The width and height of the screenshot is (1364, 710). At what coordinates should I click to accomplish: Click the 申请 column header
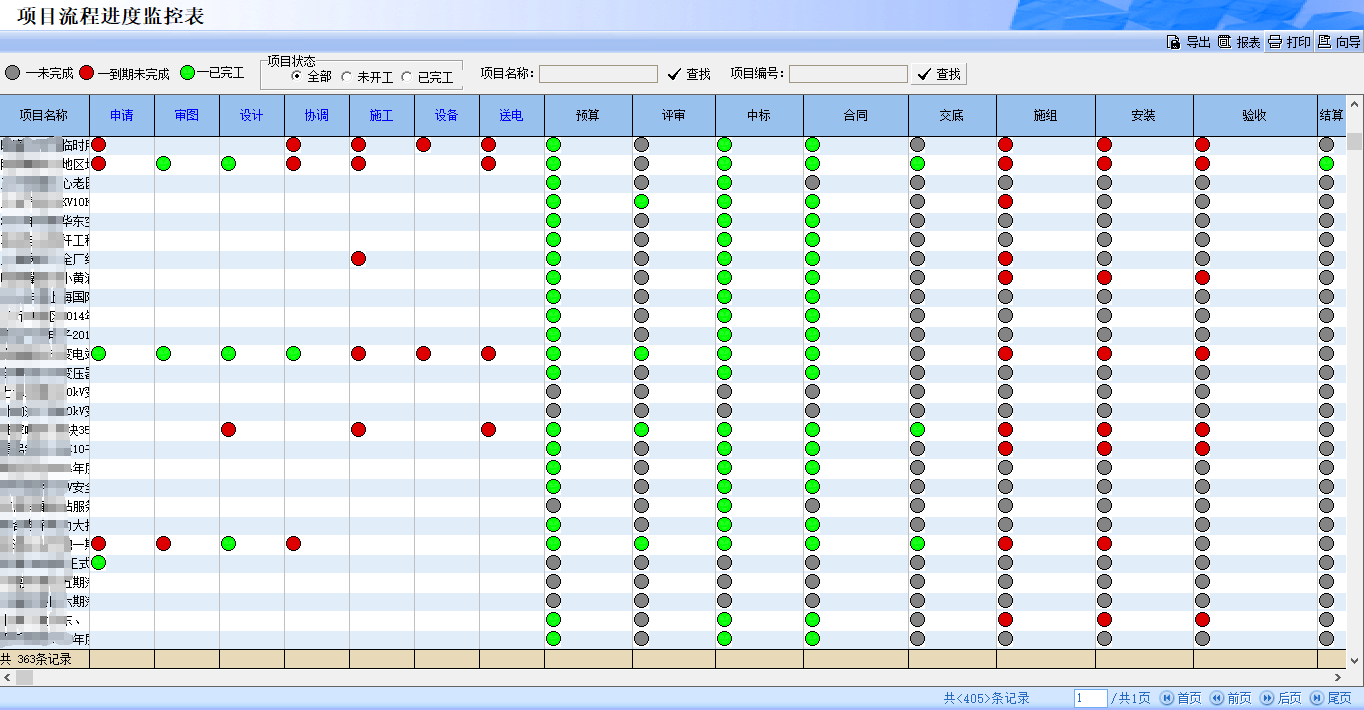click(122, 115)
